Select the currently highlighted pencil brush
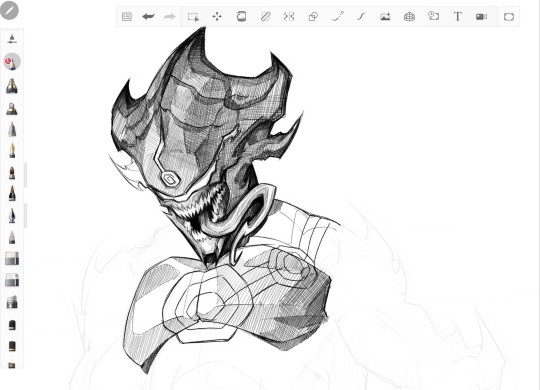 click(x=12, y=62)
